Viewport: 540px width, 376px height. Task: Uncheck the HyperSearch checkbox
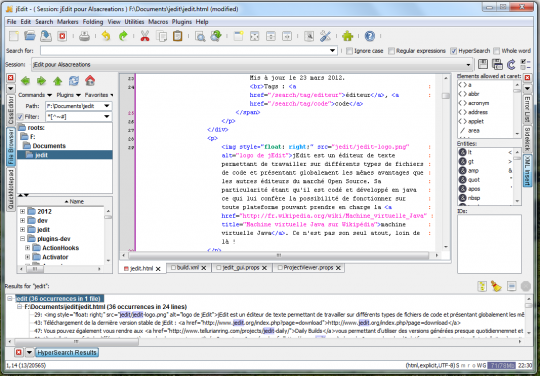(454, 51)
